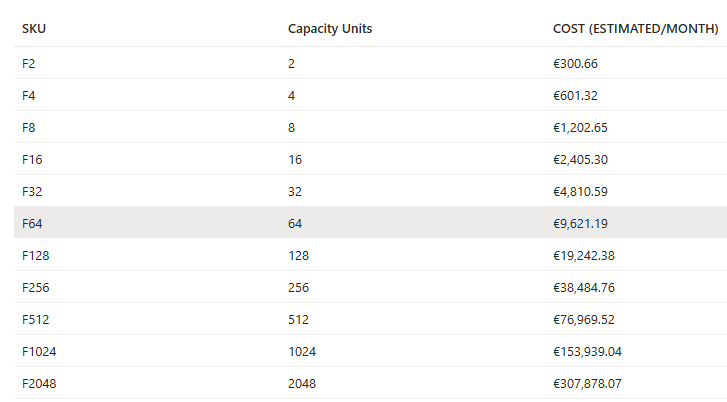Select the F2 SKU row

(28, 63)
